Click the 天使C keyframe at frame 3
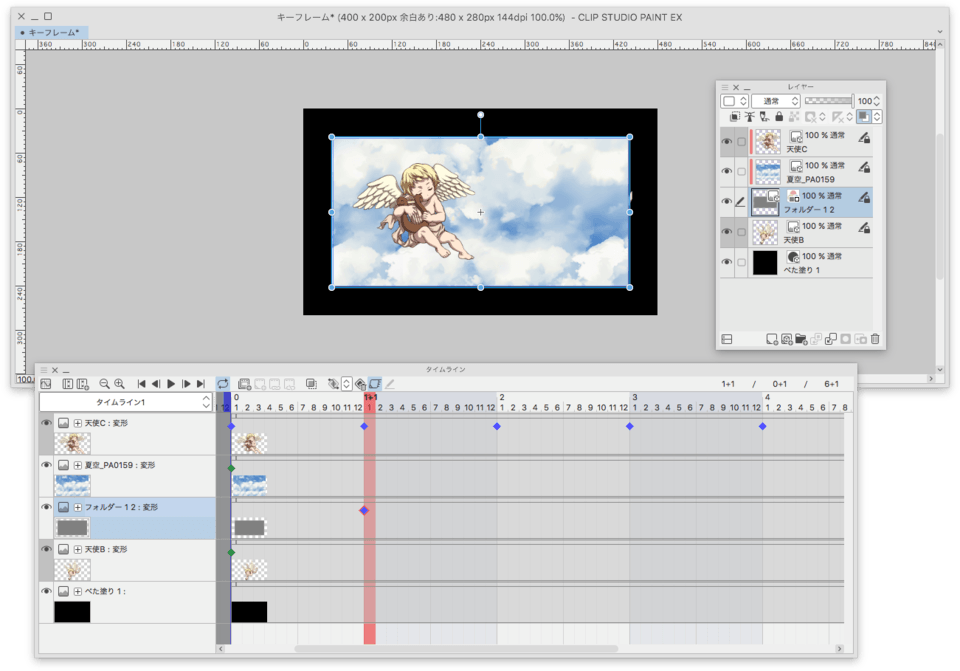 (x=629, y=426)
